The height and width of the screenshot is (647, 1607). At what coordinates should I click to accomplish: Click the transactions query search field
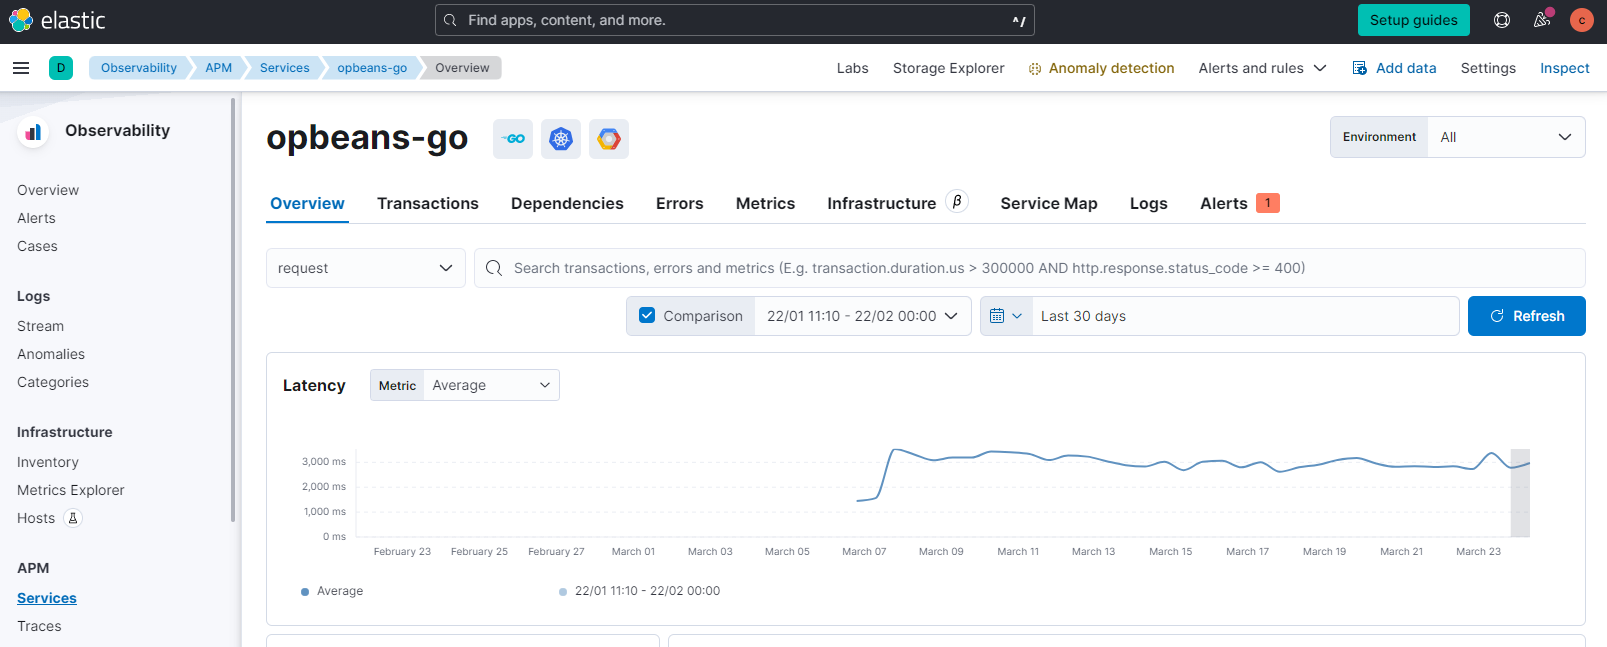1030,268
